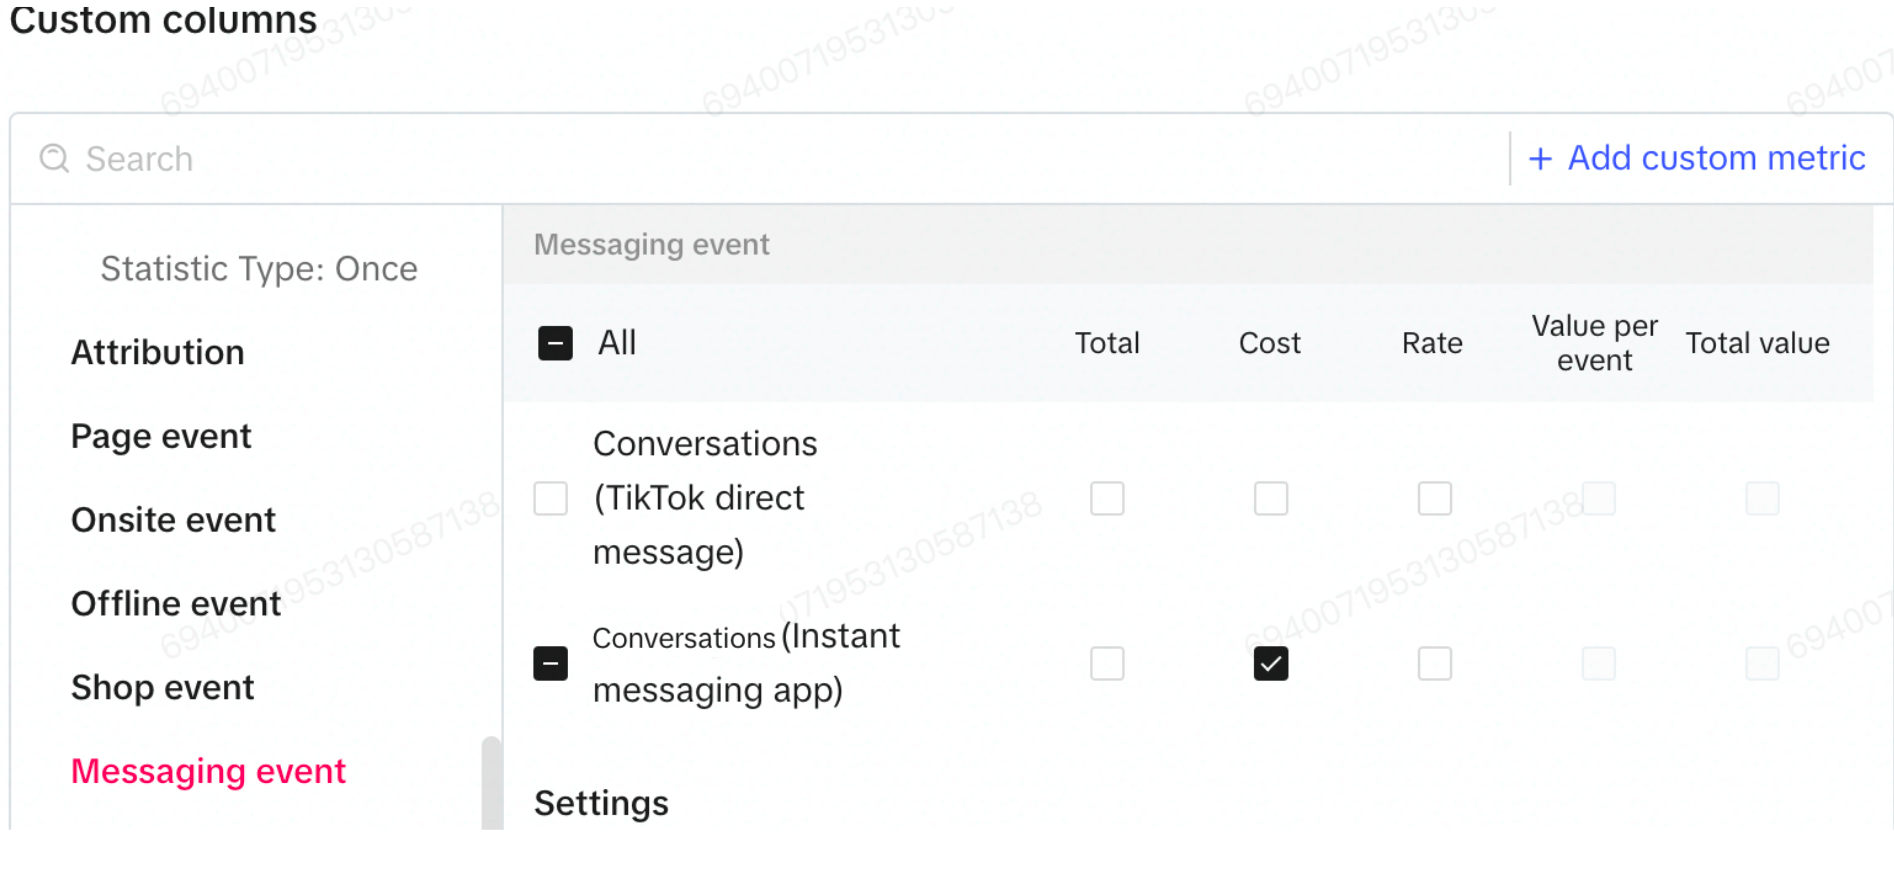This screenshot has width=1894, height=894.
Task: Enable Total for Instant messaging app conversations
Action: tap(1107, 663)
